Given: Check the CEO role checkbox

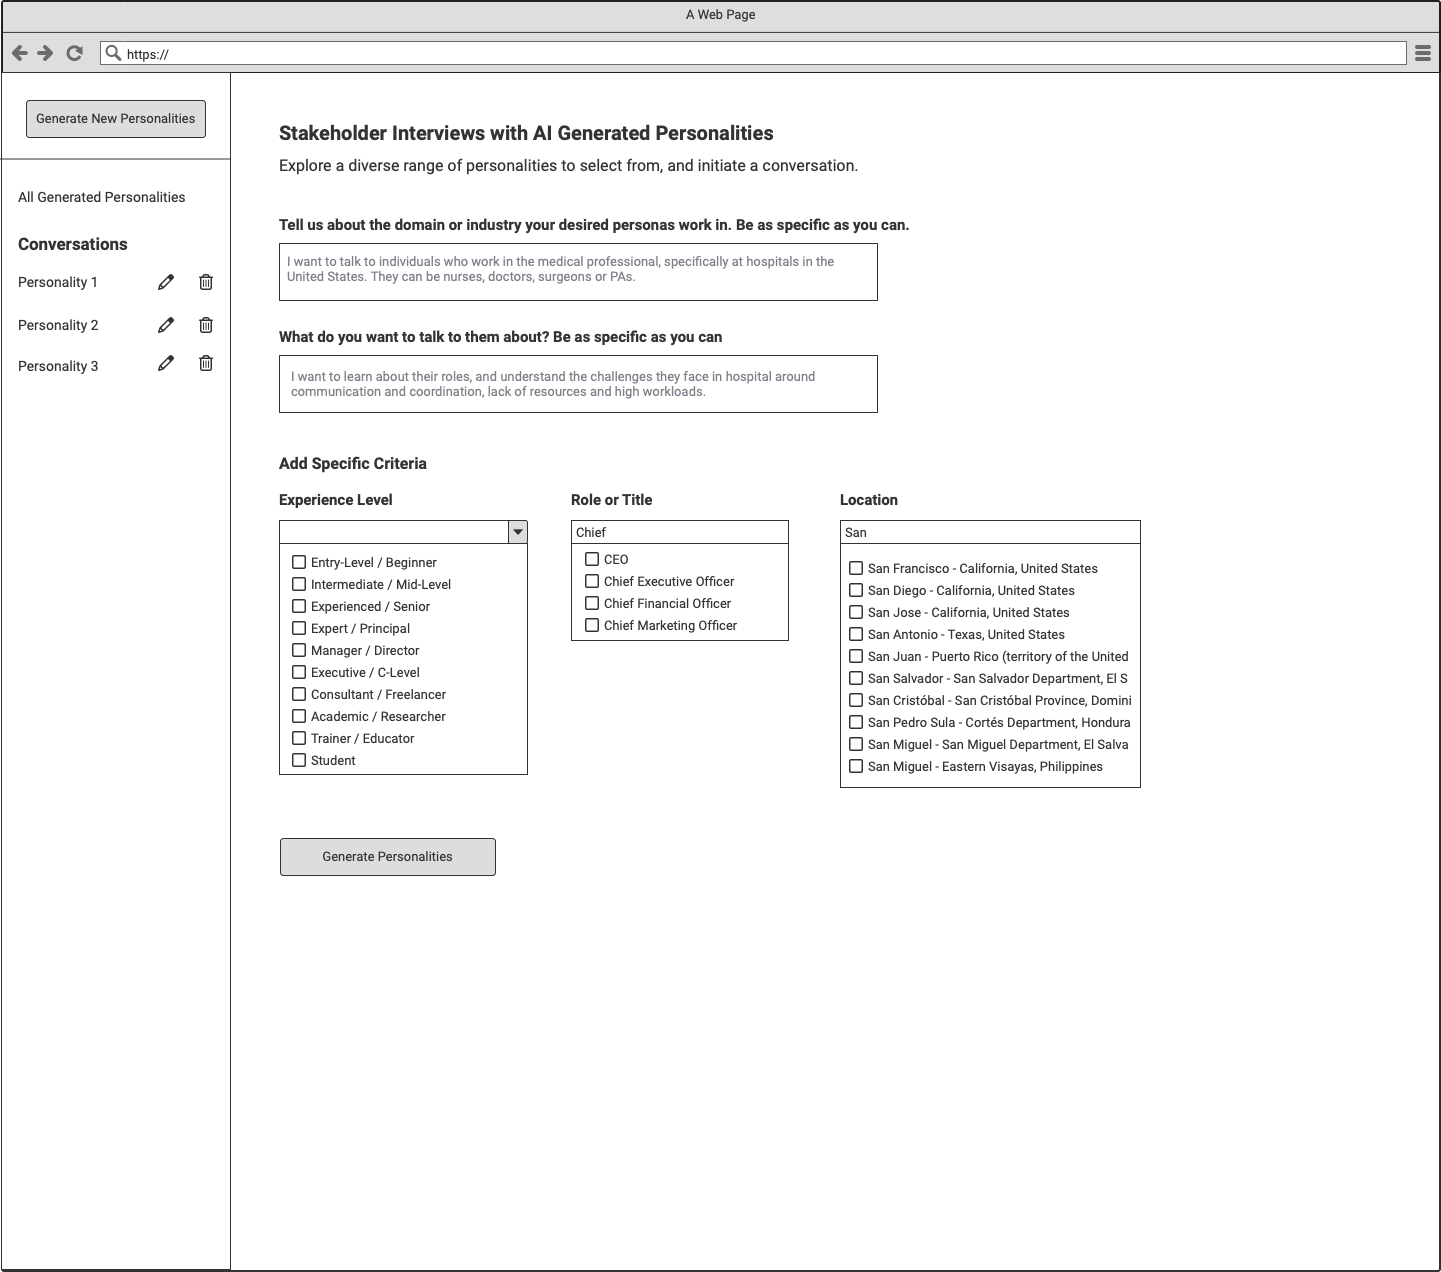Looking at the screenshot, I should point(592,559).
